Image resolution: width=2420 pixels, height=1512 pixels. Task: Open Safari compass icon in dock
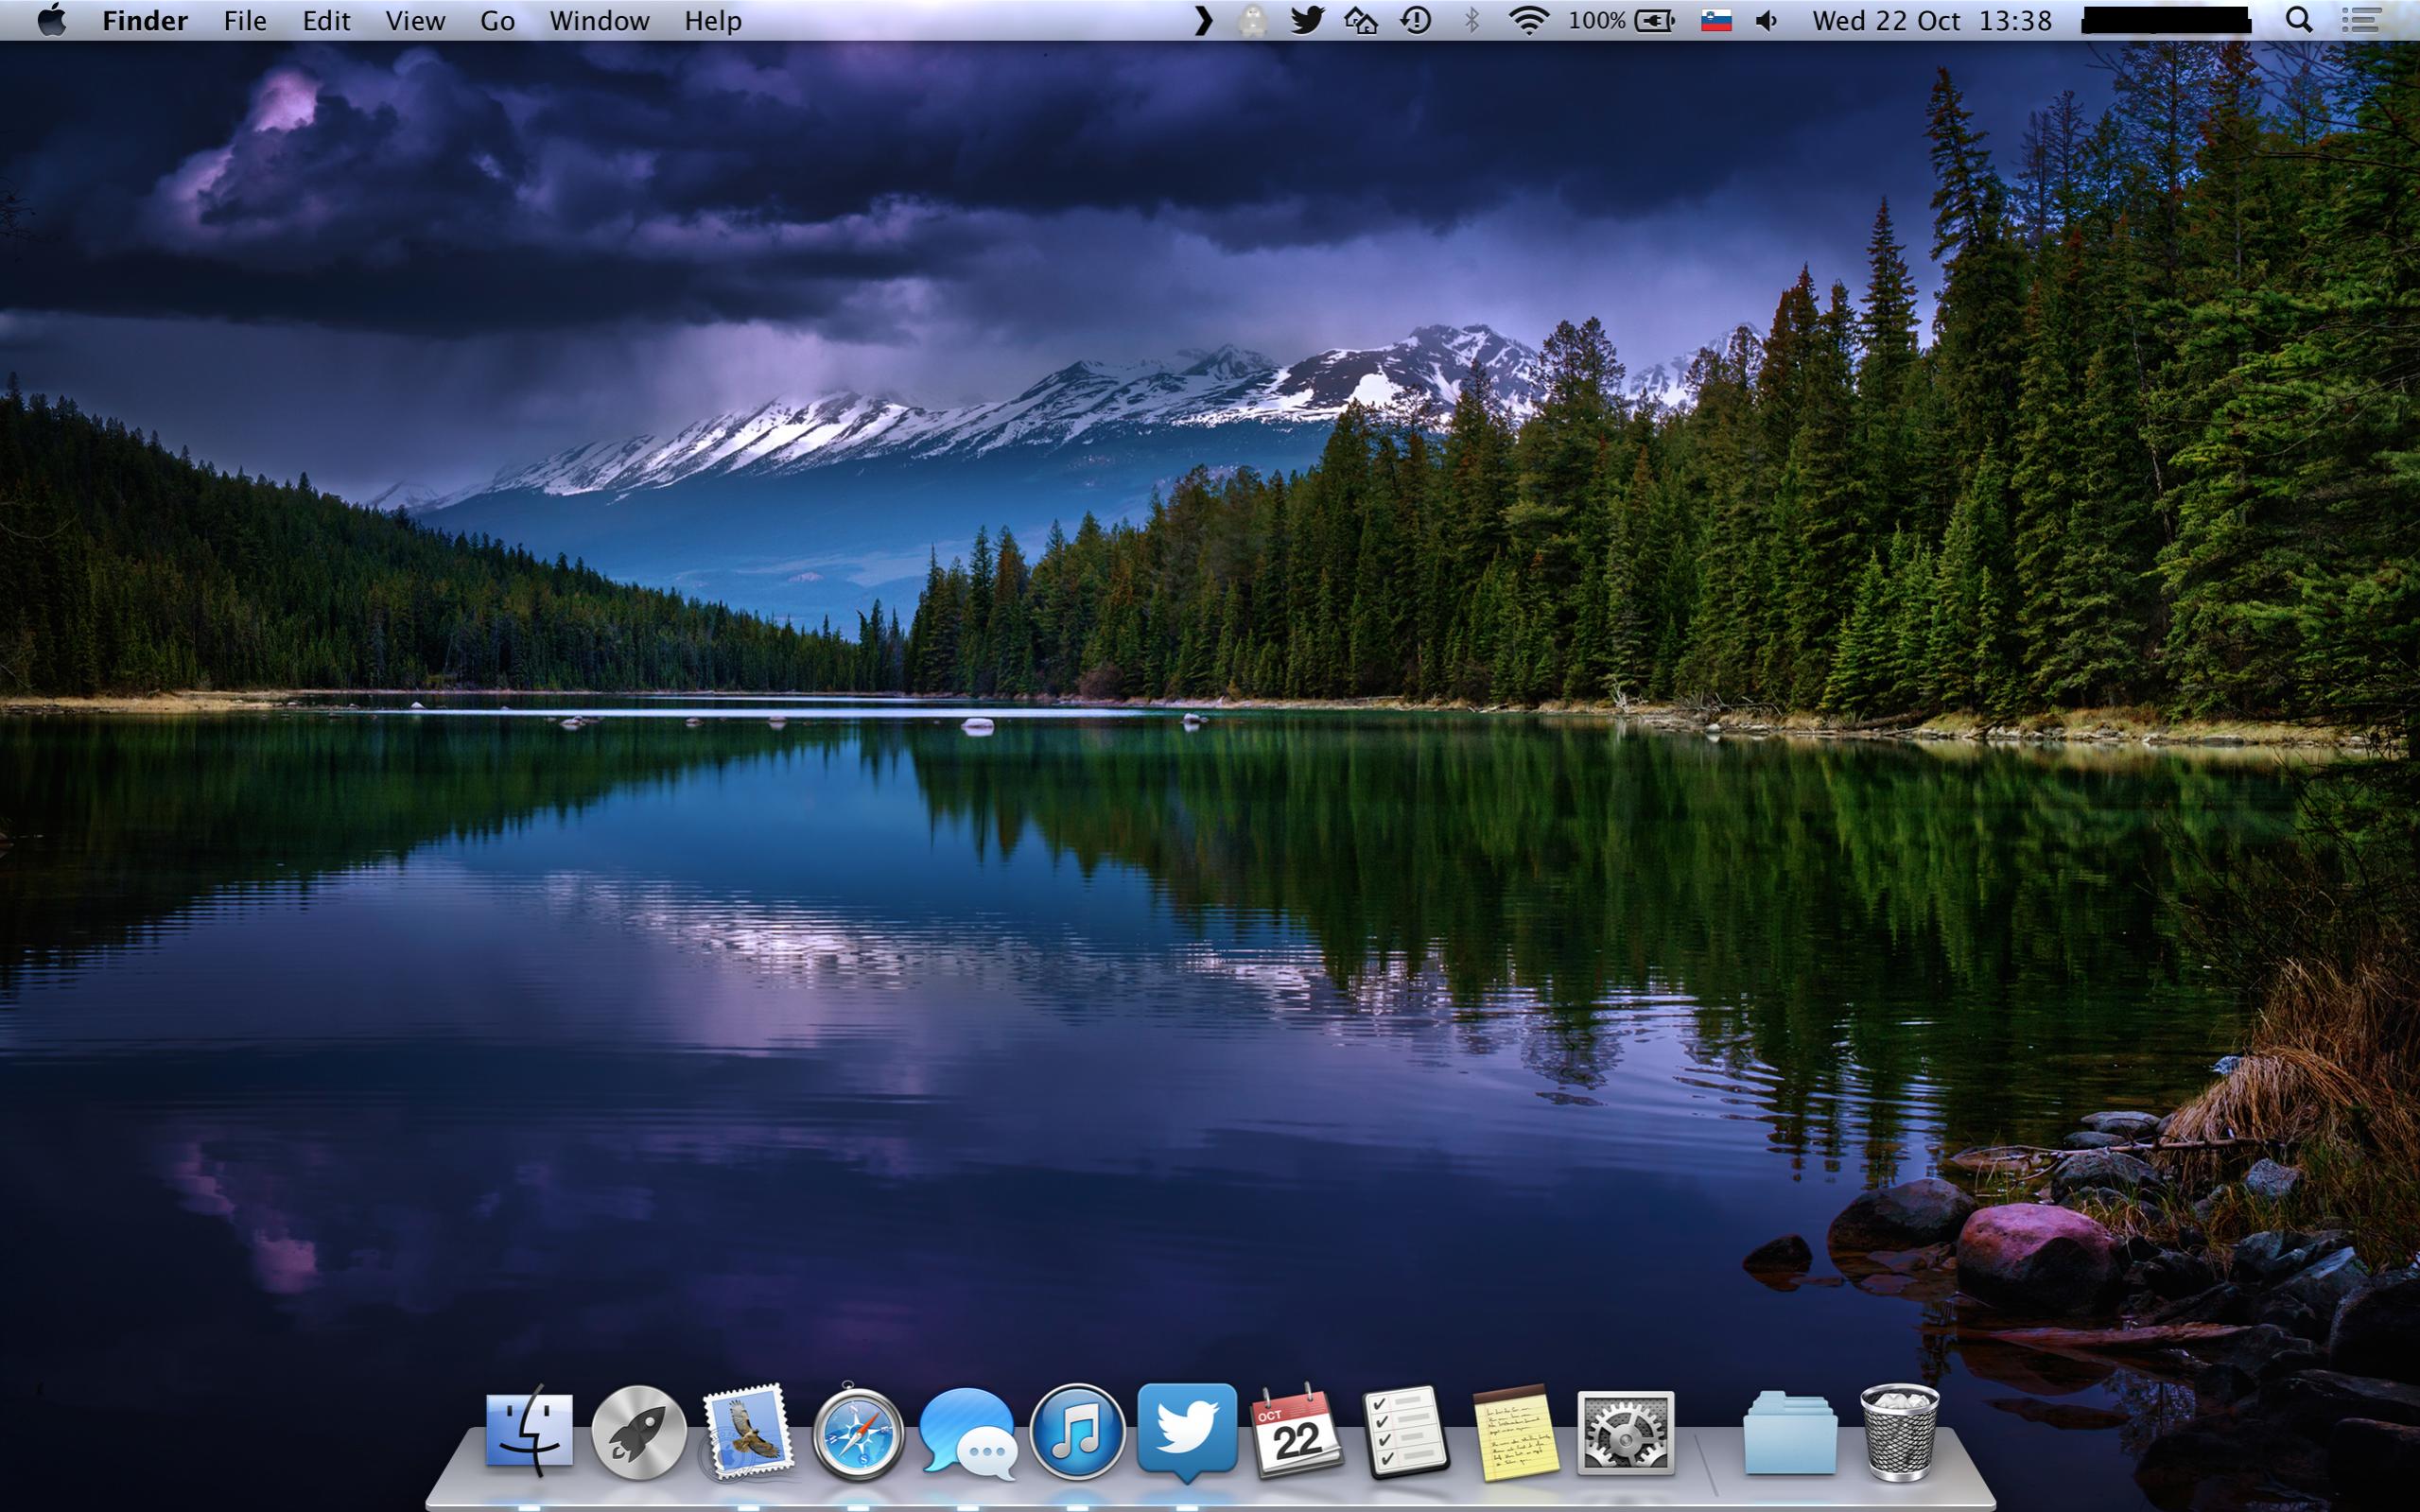tap(857, 1434)
